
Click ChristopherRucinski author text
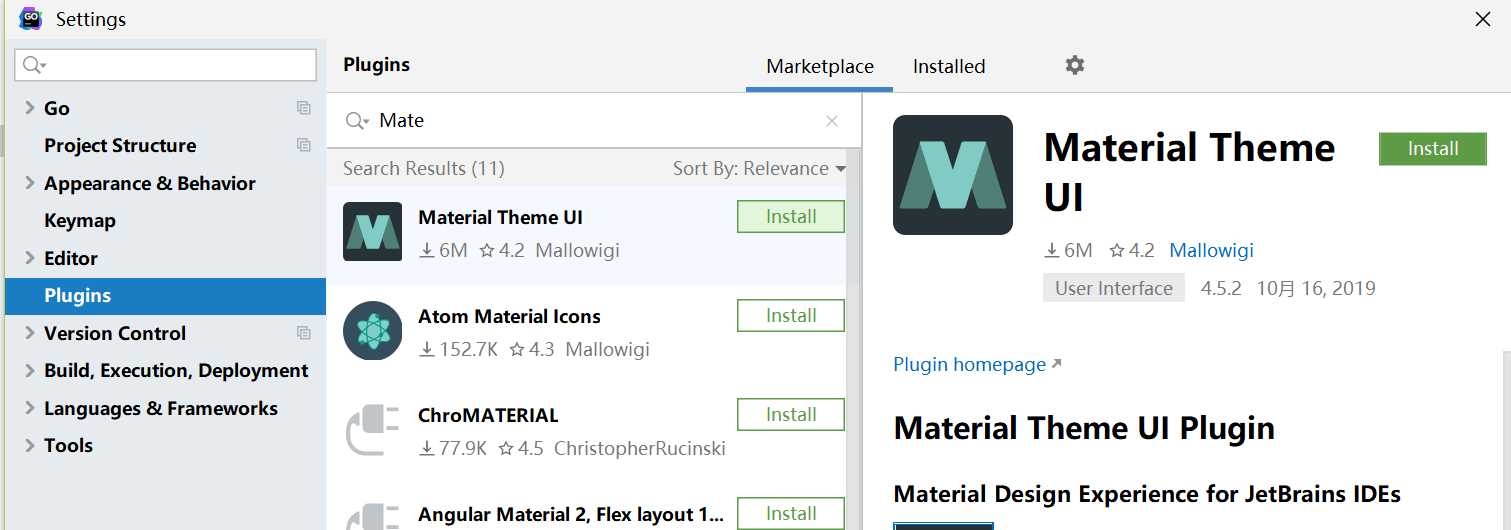pos(640,448)
